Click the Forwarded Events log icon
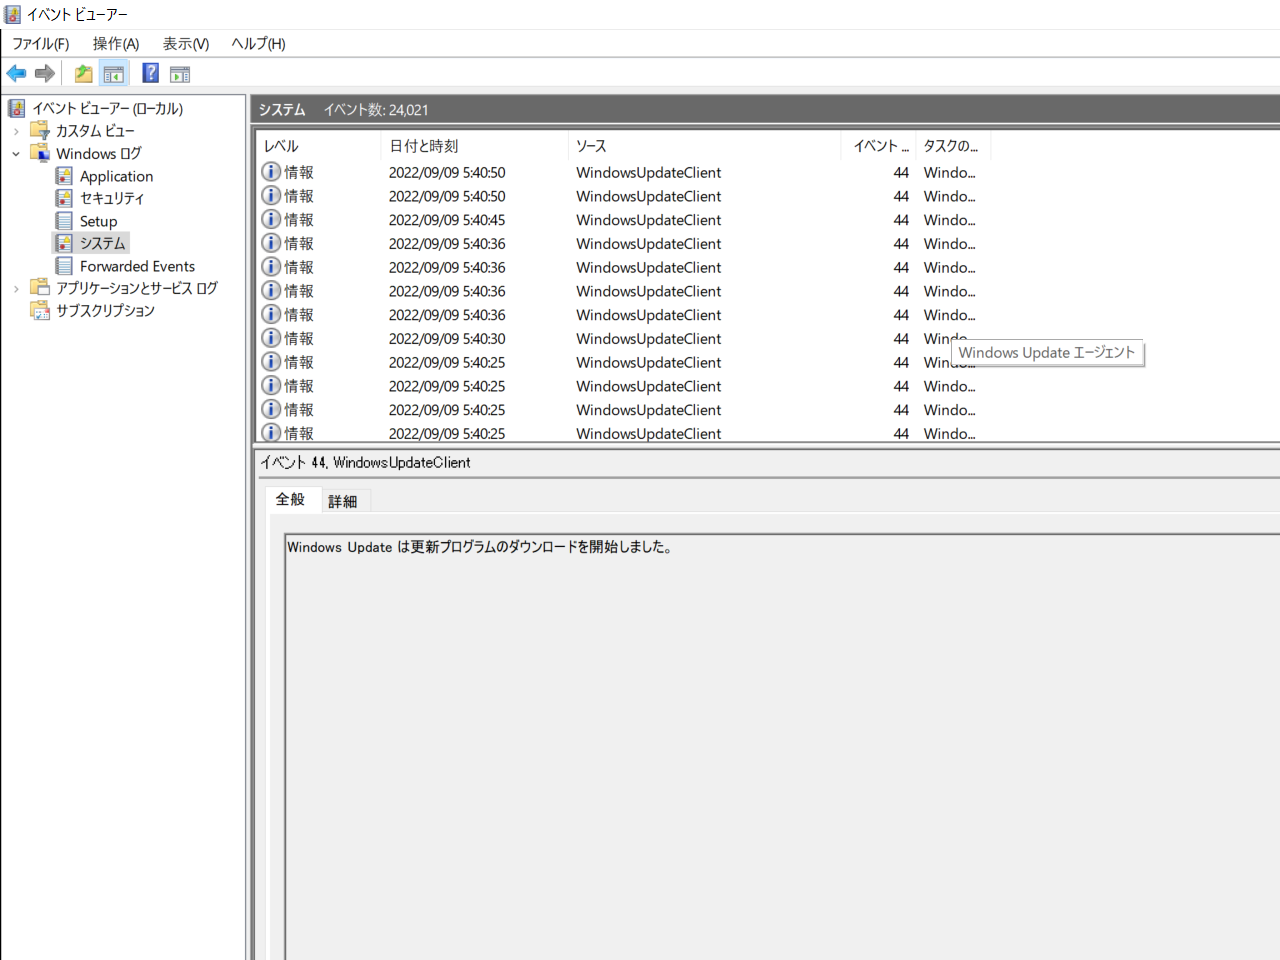Screen dimensions: 1280x960 click(x=64, y=266)
